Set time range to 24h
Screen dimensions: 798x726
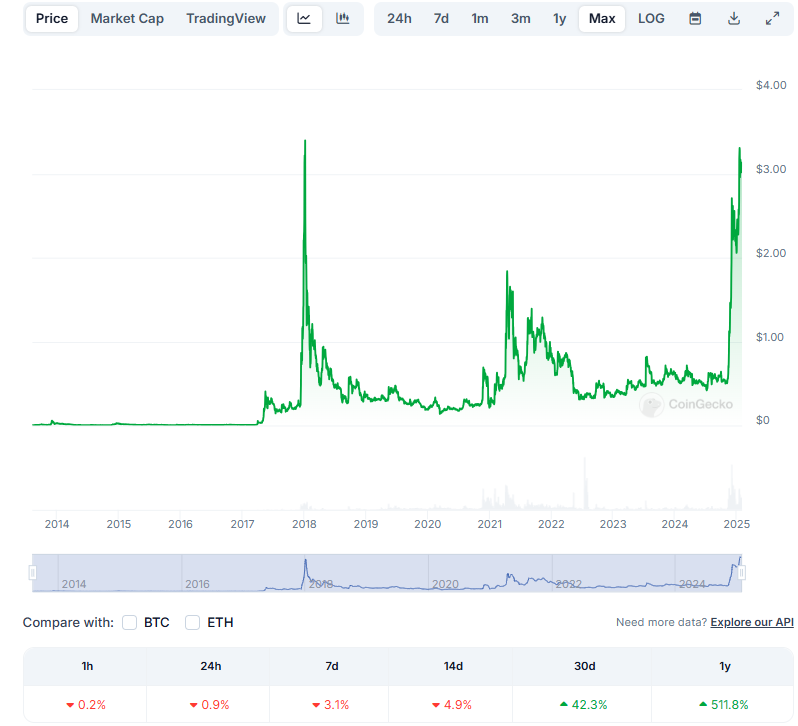pyautogui.click(x=399, y=19)
